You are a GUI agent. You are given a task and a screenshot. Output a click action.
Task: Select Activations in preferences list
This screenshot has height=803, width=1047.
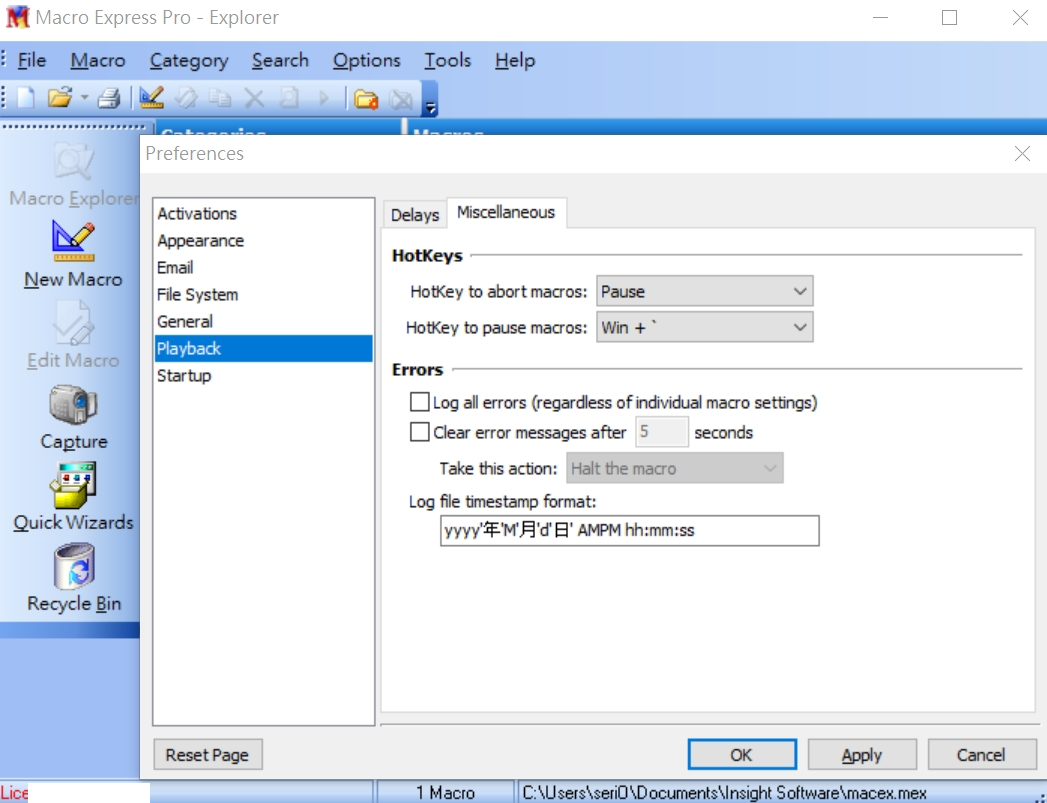pos(264,214)
